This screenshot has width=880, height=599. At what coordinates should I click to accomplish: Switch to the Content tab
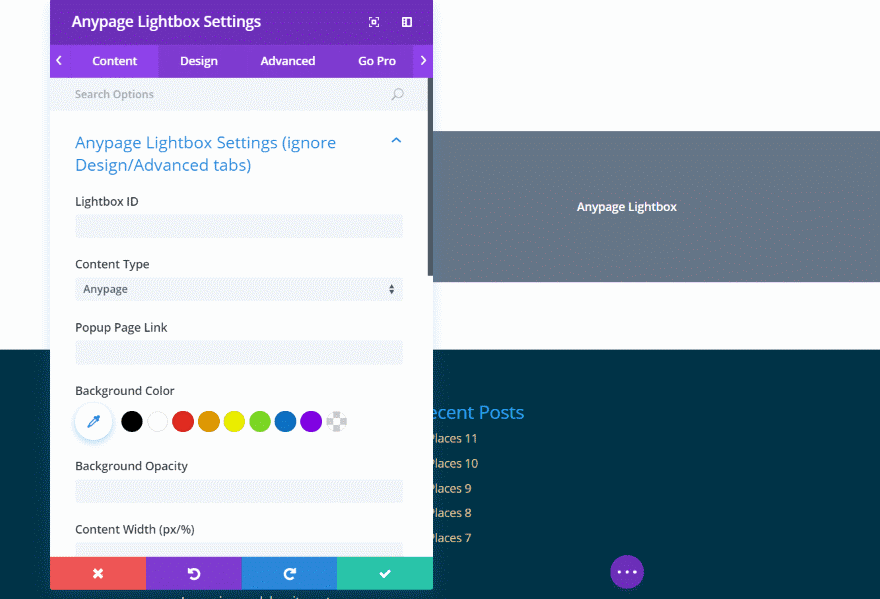pos(114,61)
